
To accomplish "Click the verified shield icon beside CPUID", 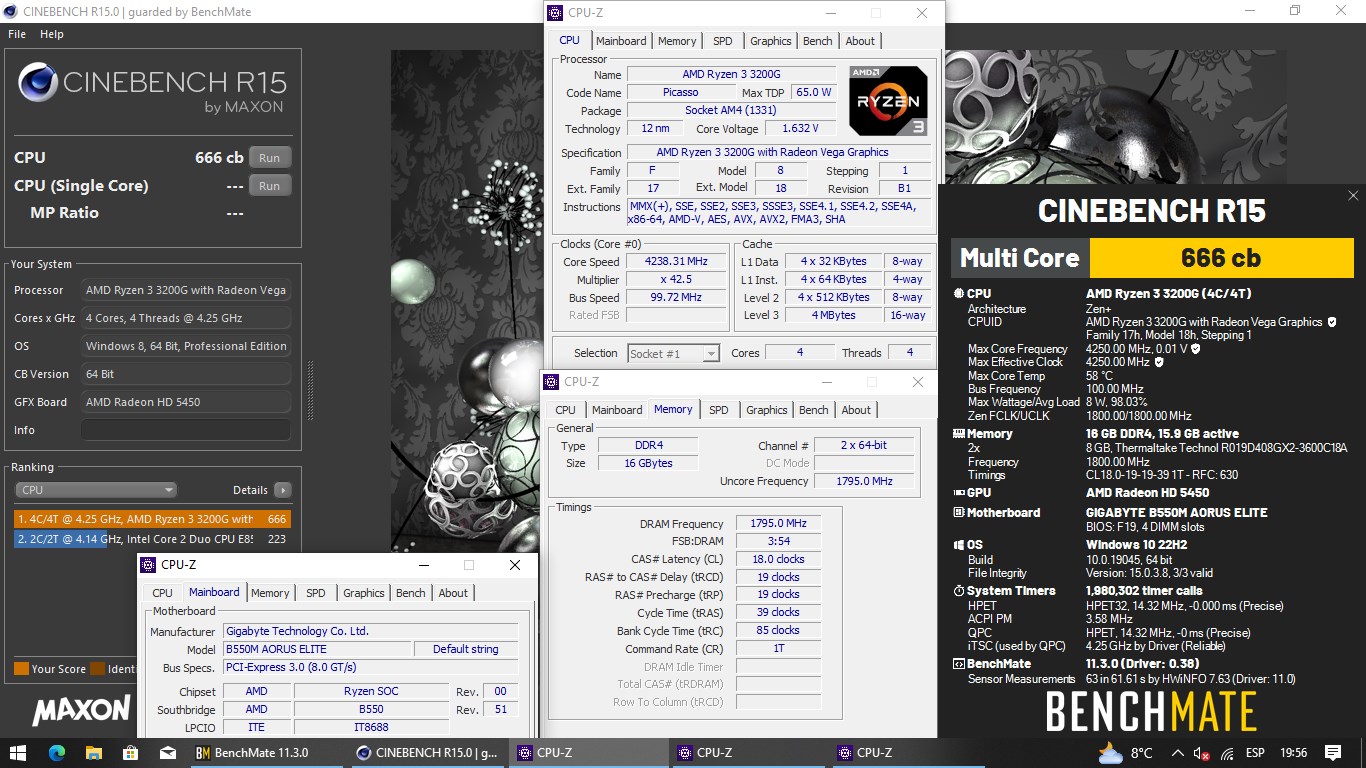I will [x=1331, y=322].
